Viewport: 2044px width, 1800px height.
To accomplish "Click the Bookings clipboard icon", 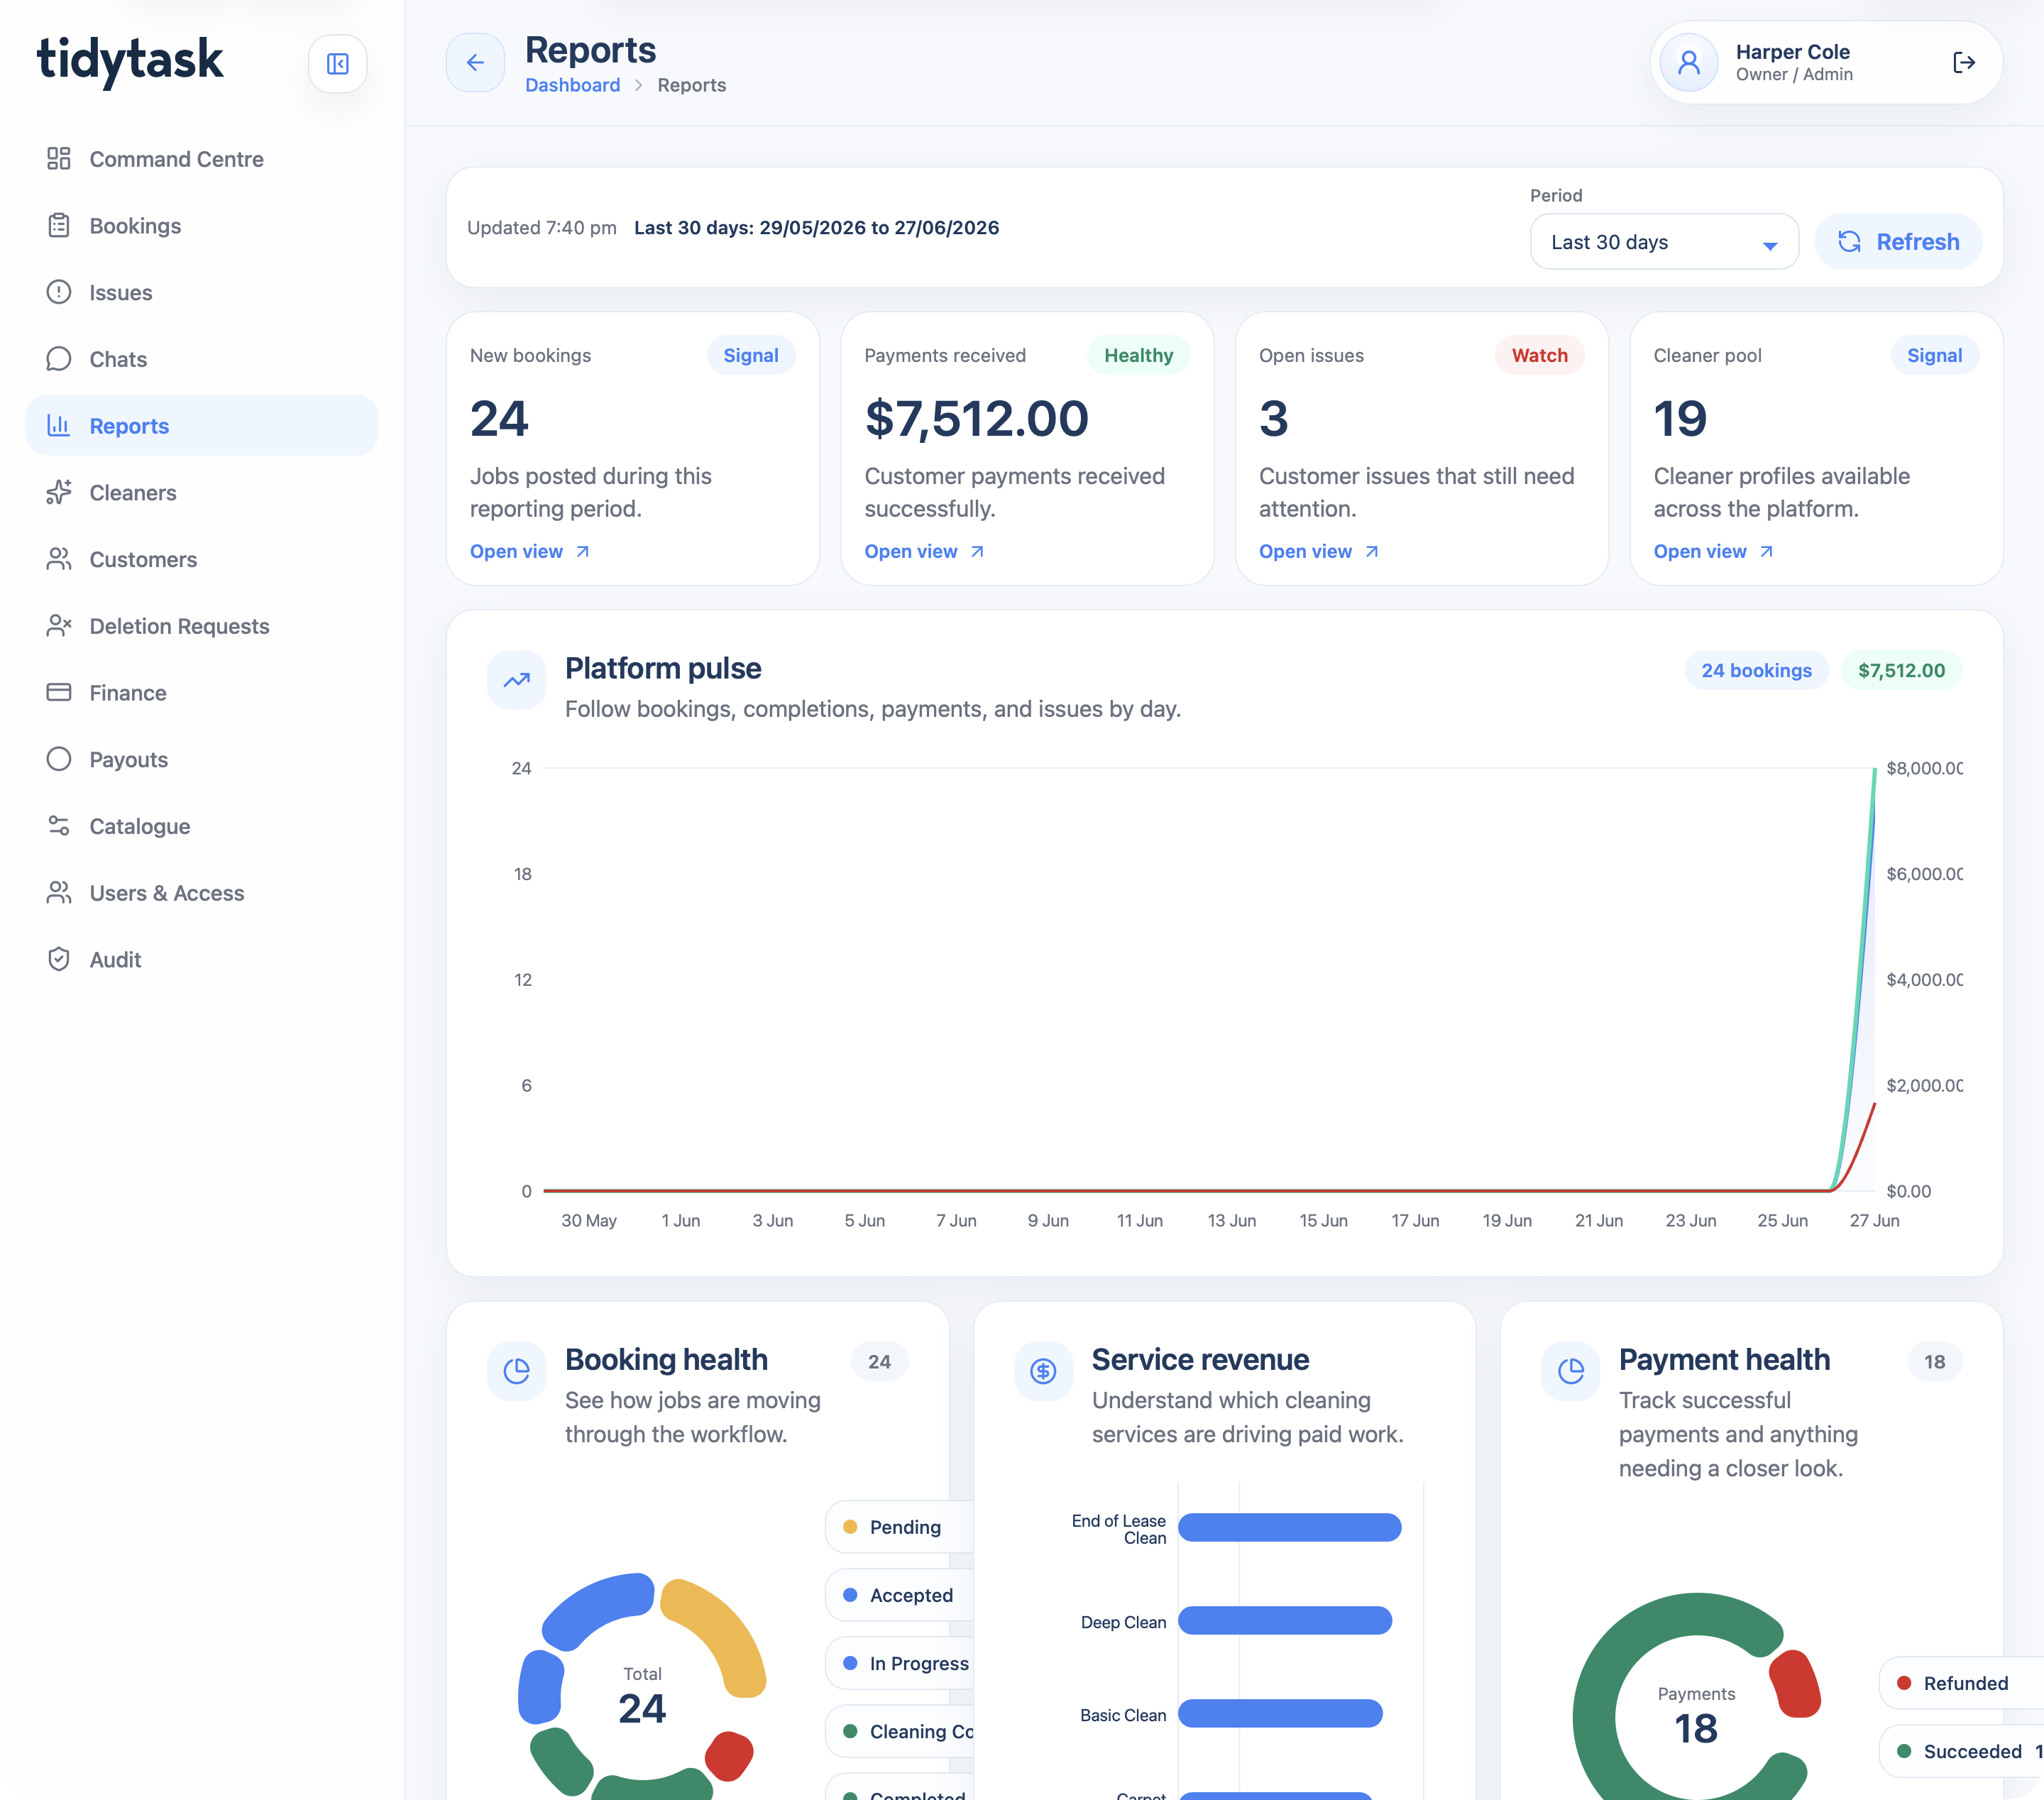I will click(59, 225).
